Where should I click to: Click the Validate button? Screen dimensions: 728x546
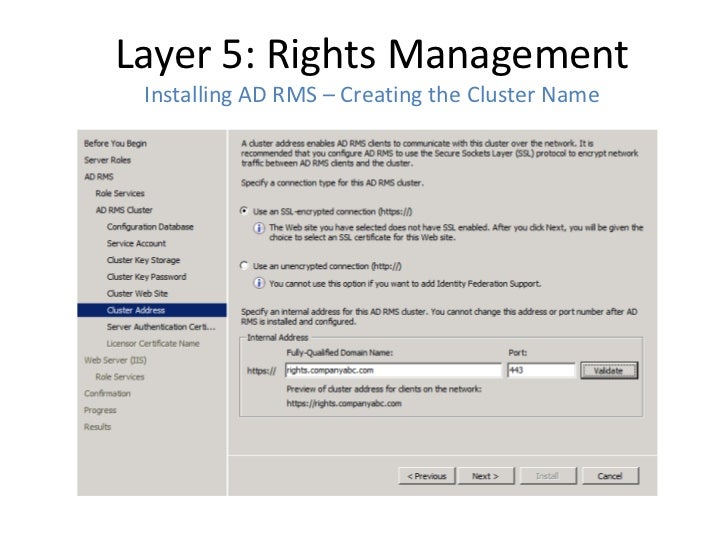(609, 370)
